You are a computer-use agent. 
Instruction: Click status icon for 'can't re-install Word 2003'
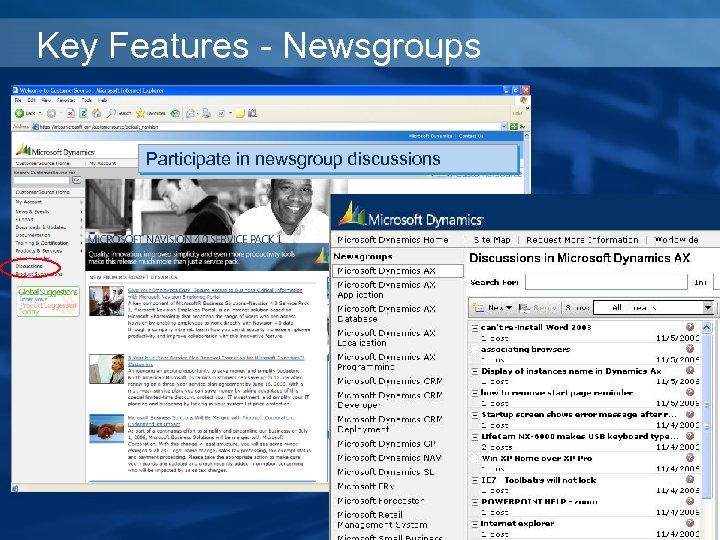690,327
